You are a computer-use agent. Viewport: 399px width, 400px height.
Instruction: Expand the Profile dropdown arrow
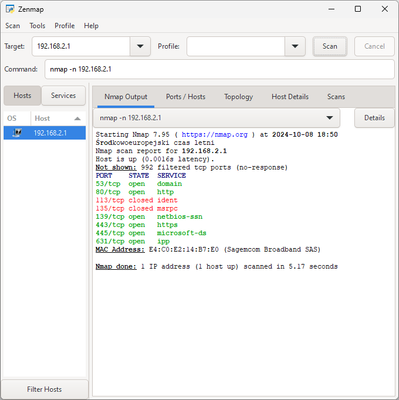click(x=295, y=46)
